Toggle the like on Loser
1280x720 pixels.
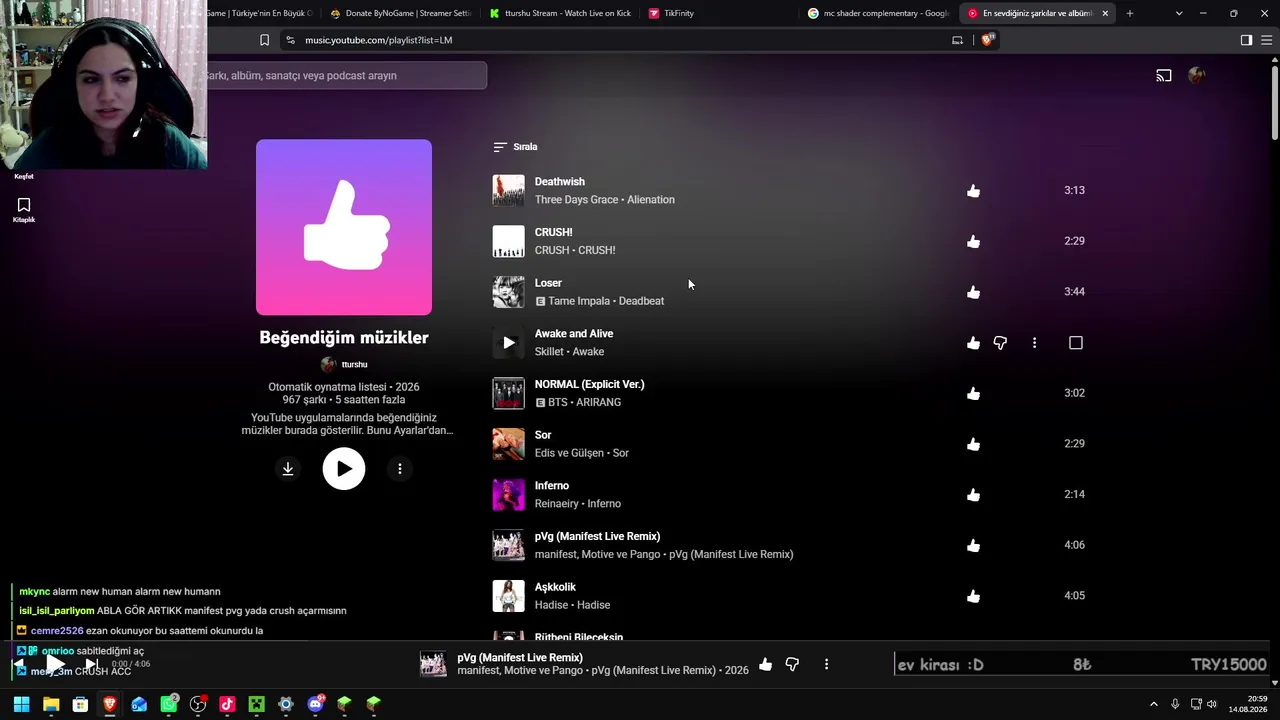(x=973, y=292)
